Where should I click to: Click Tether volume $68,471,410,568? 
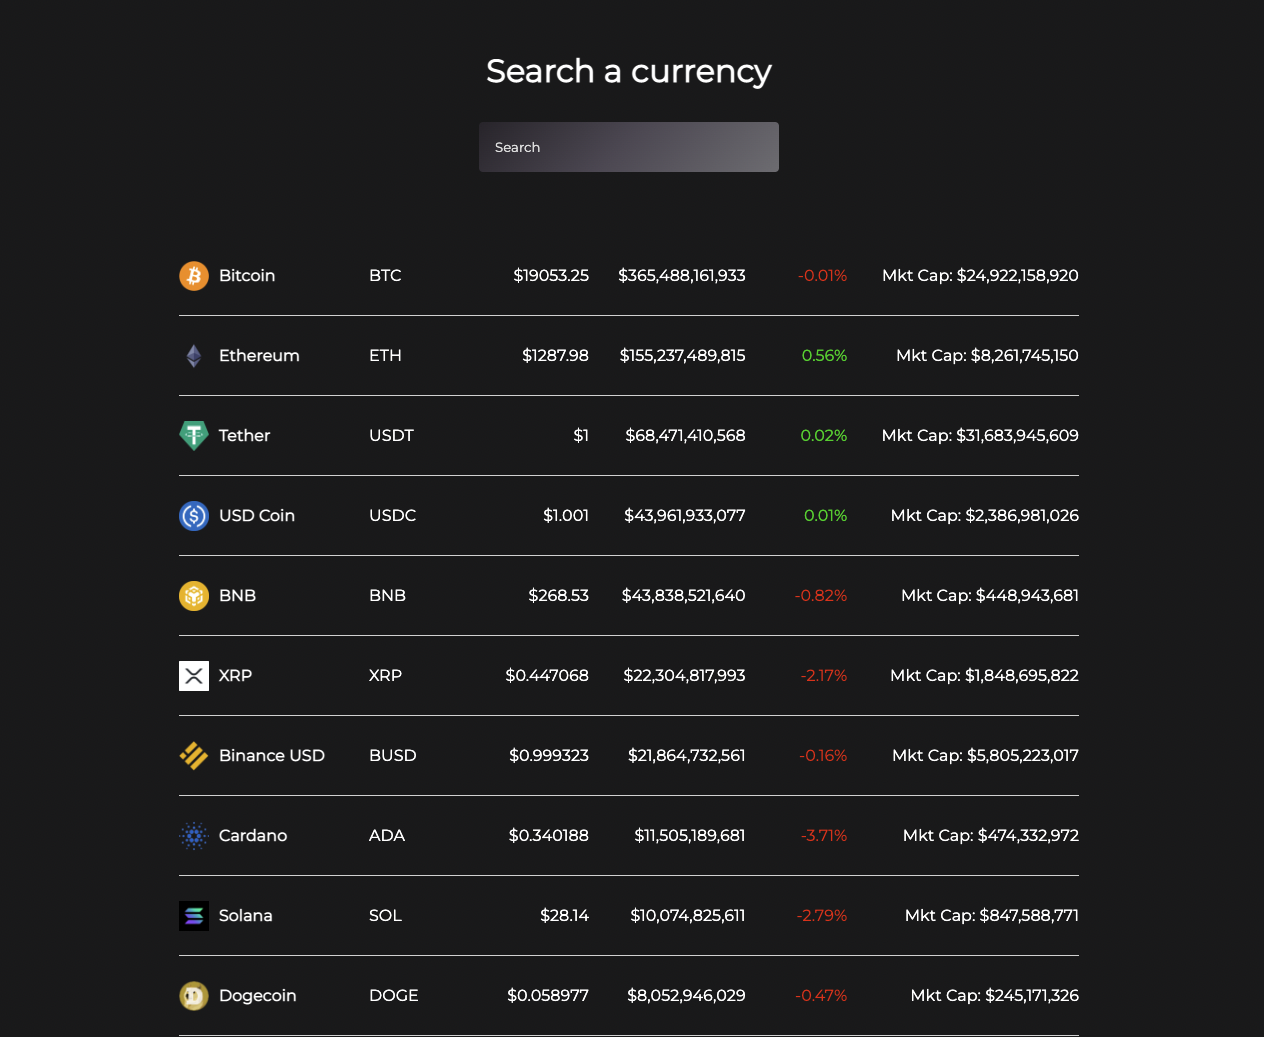[686, 436]
